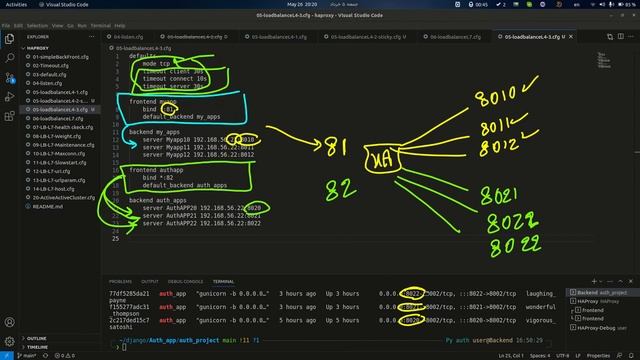Click the editor minimap
The image size is (640, 360).
tap(604, 60)
